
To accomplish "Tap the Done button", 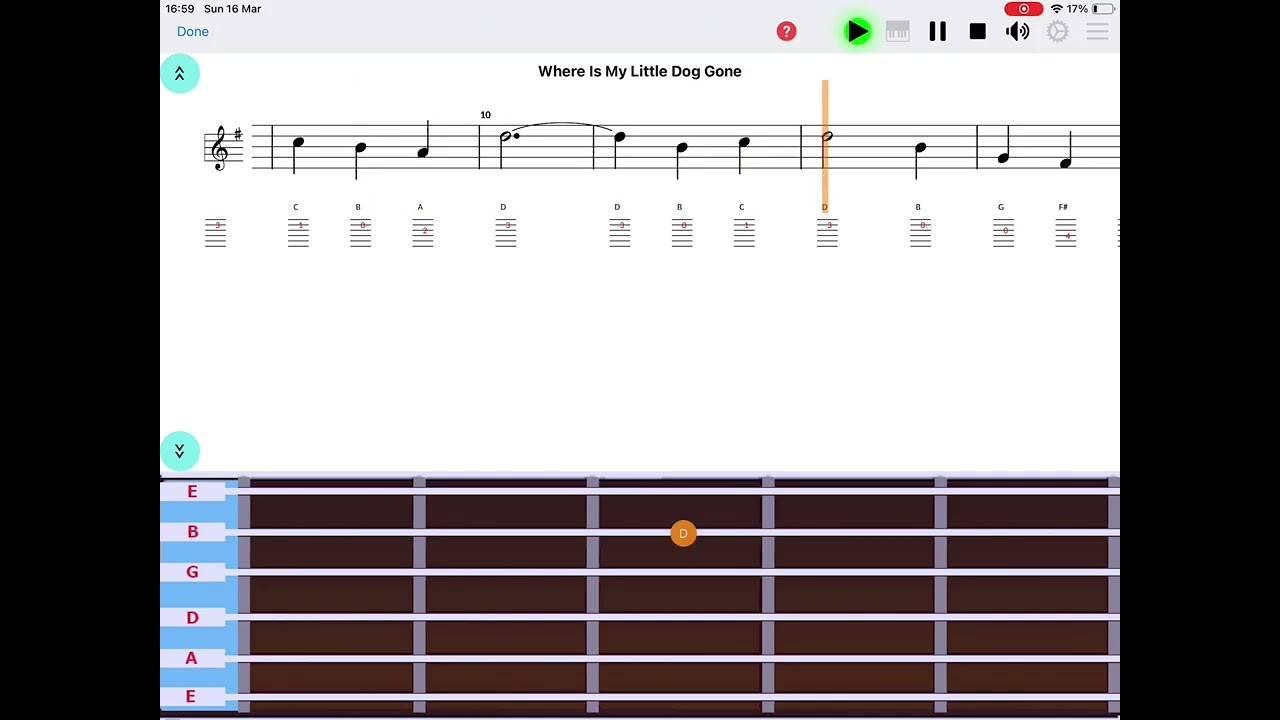I will [193, 32].
